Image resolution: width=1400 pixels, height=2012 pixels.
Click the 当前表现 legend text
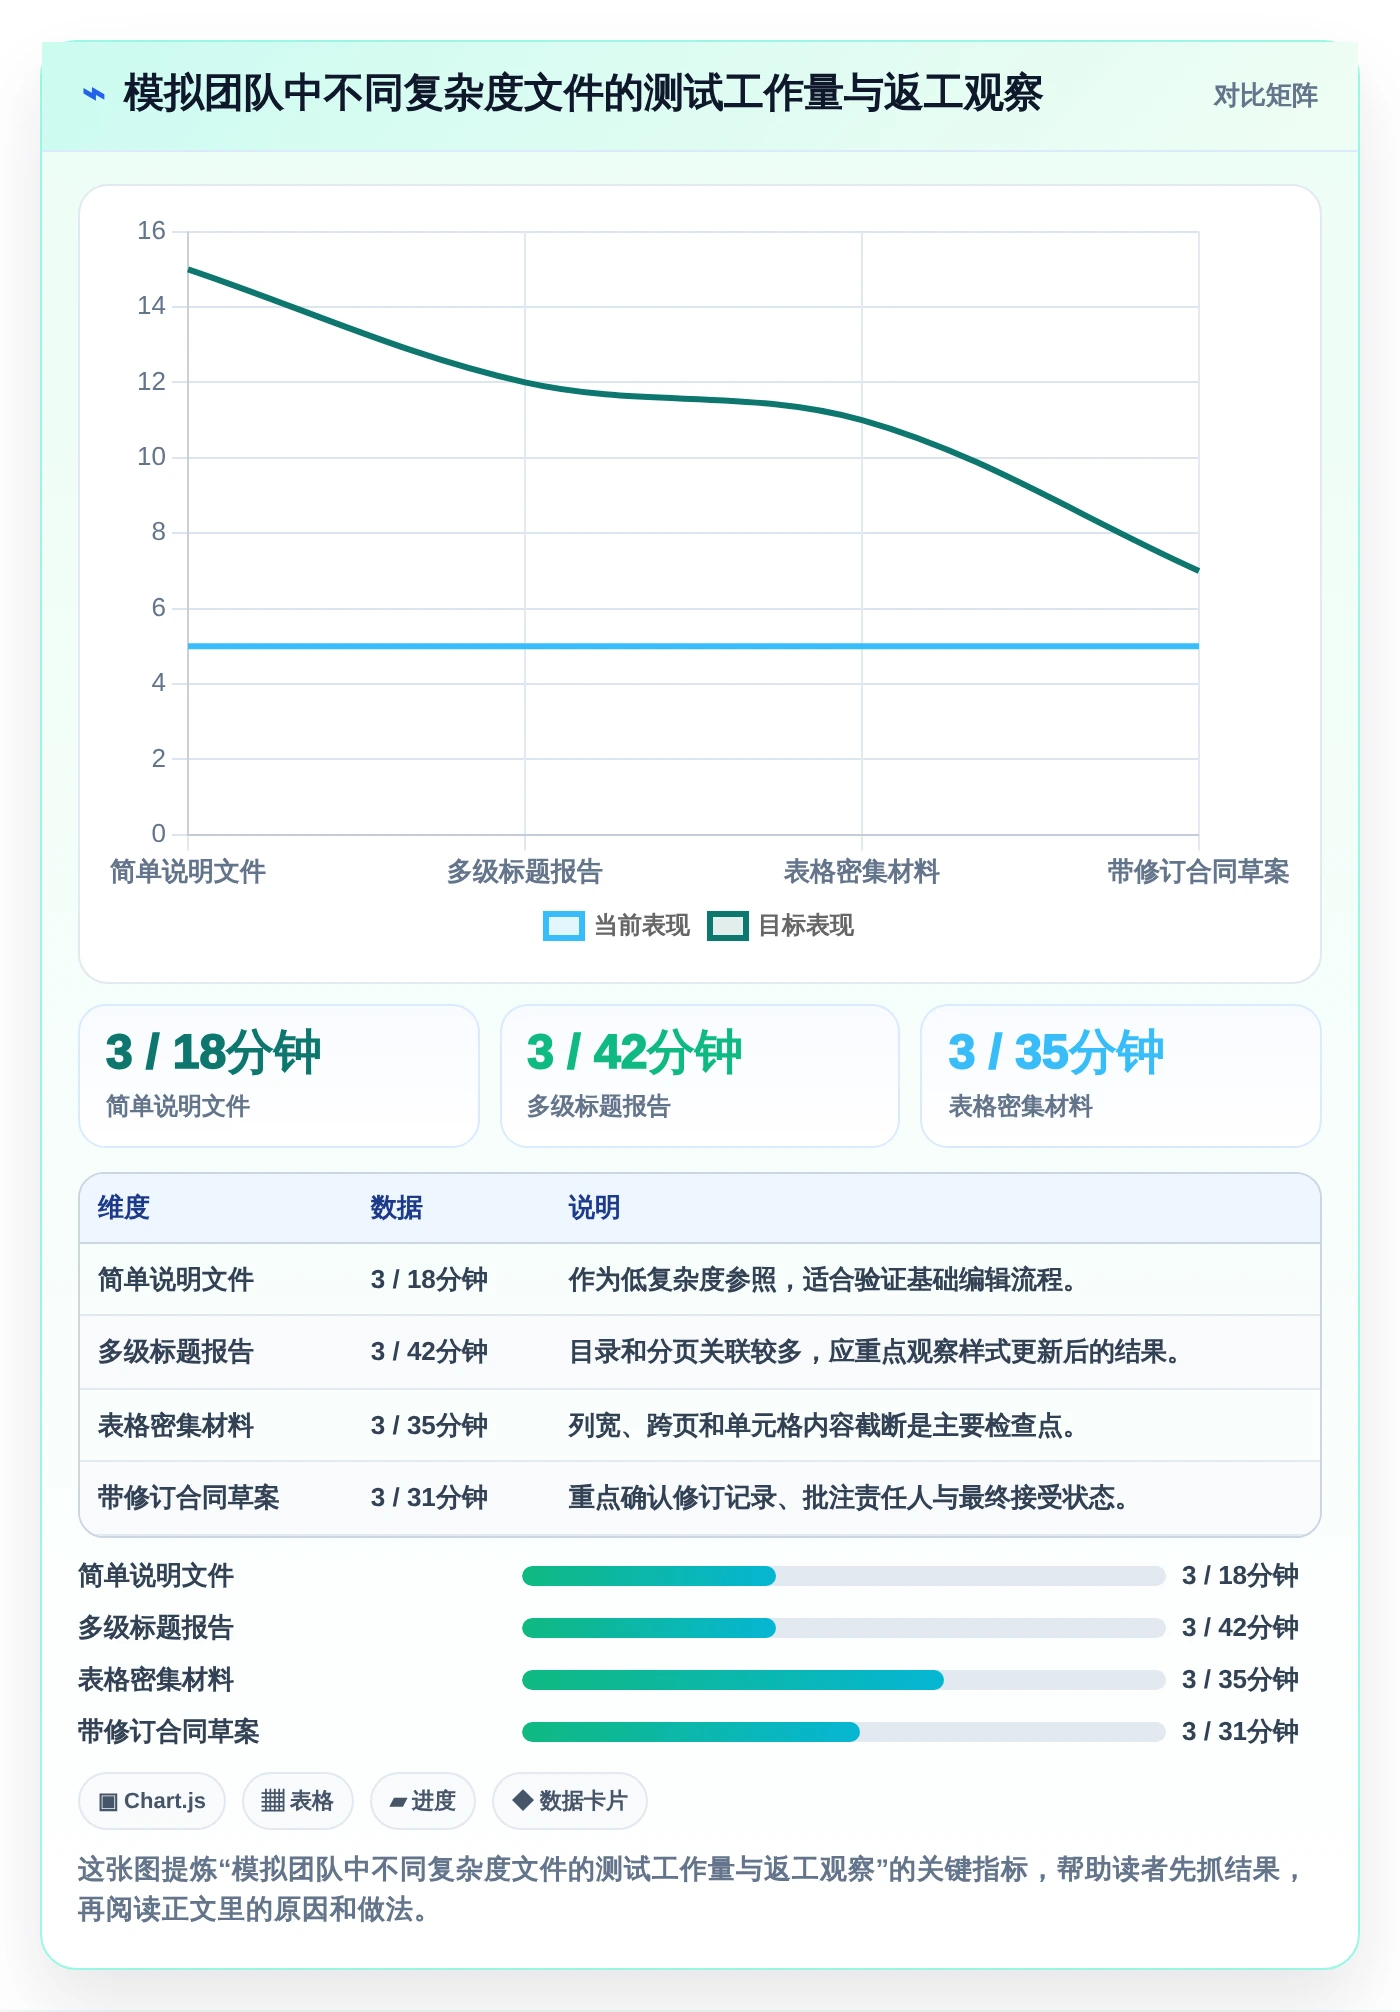tap(642, 926)
